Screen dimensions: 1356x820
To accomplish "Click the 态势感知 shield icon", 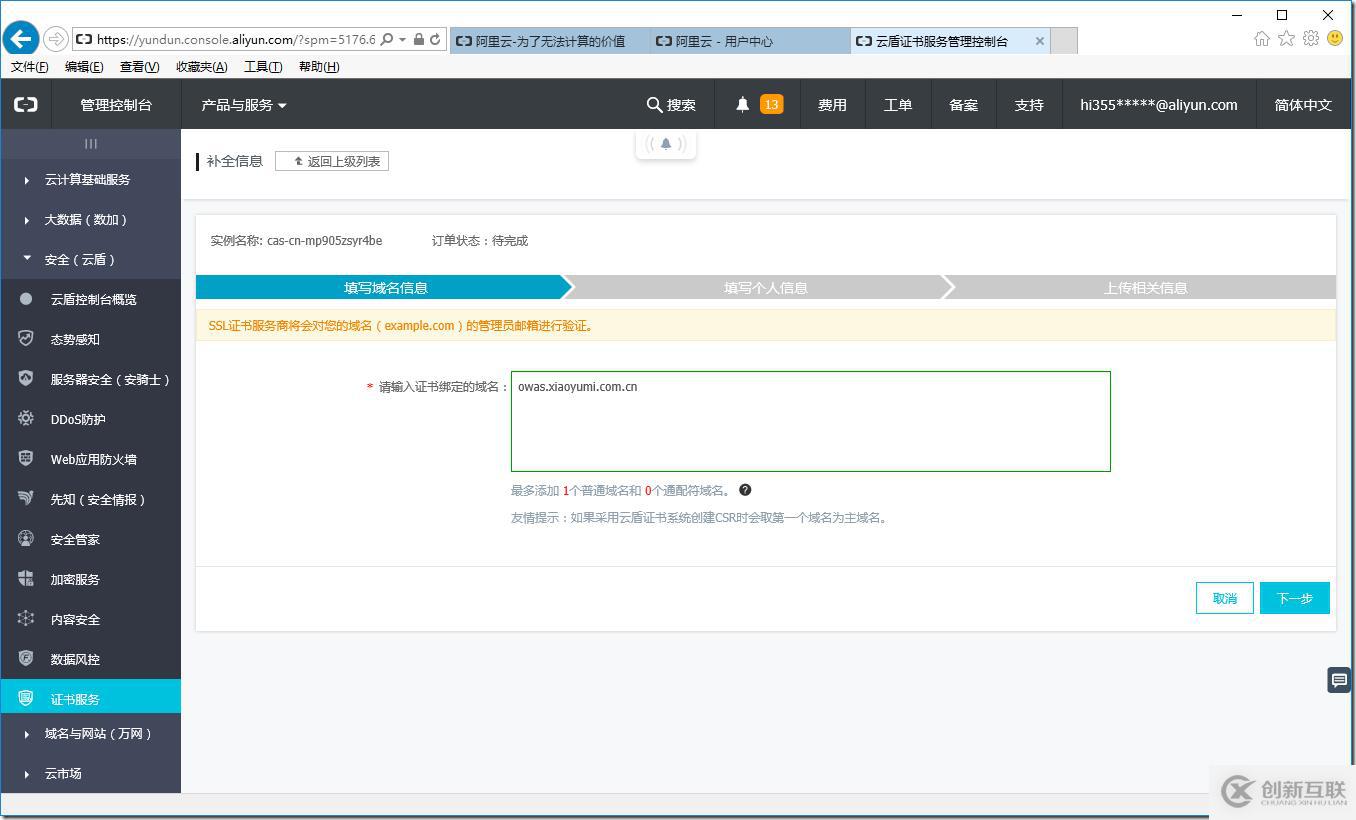I will 26,339.
